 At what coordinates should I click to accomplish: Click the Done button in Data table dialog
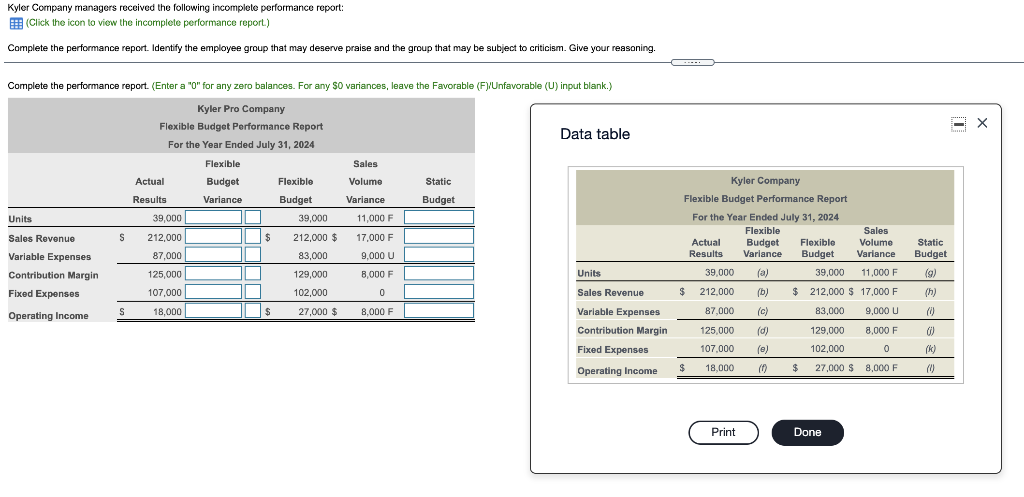coord(807,432)
